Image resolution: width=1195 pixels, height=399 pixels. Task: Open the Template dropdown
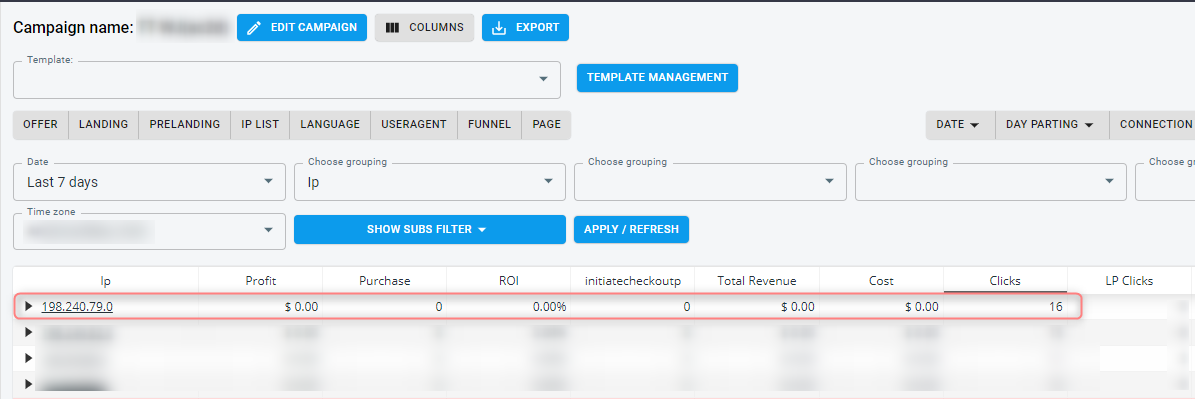287,79
